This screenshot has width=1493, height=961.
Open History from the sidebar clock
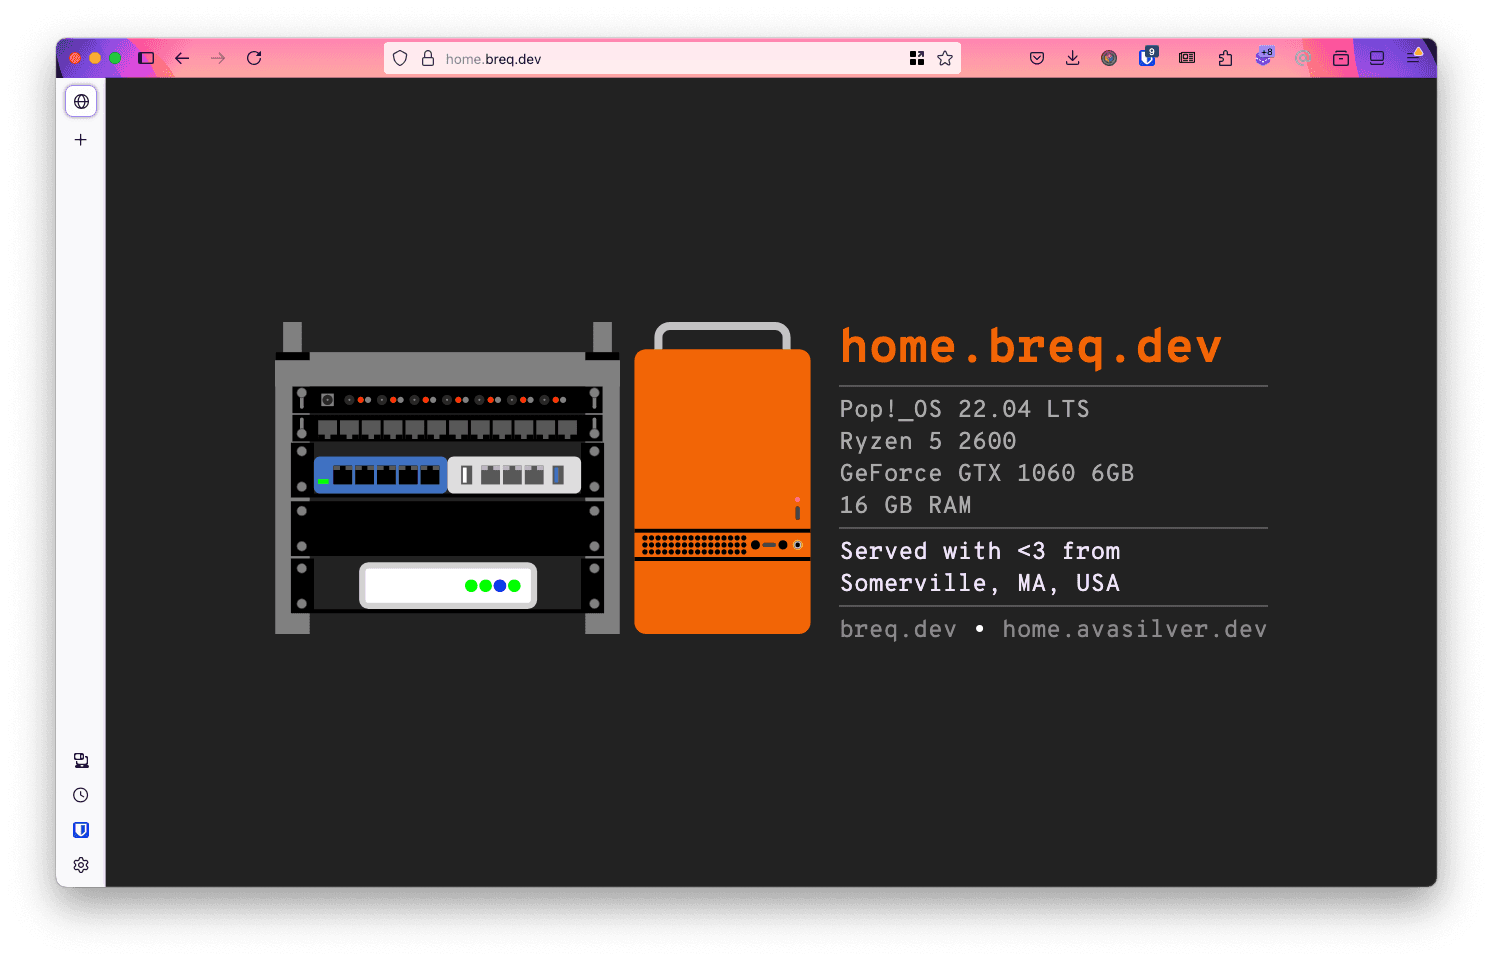coord(81,795)
